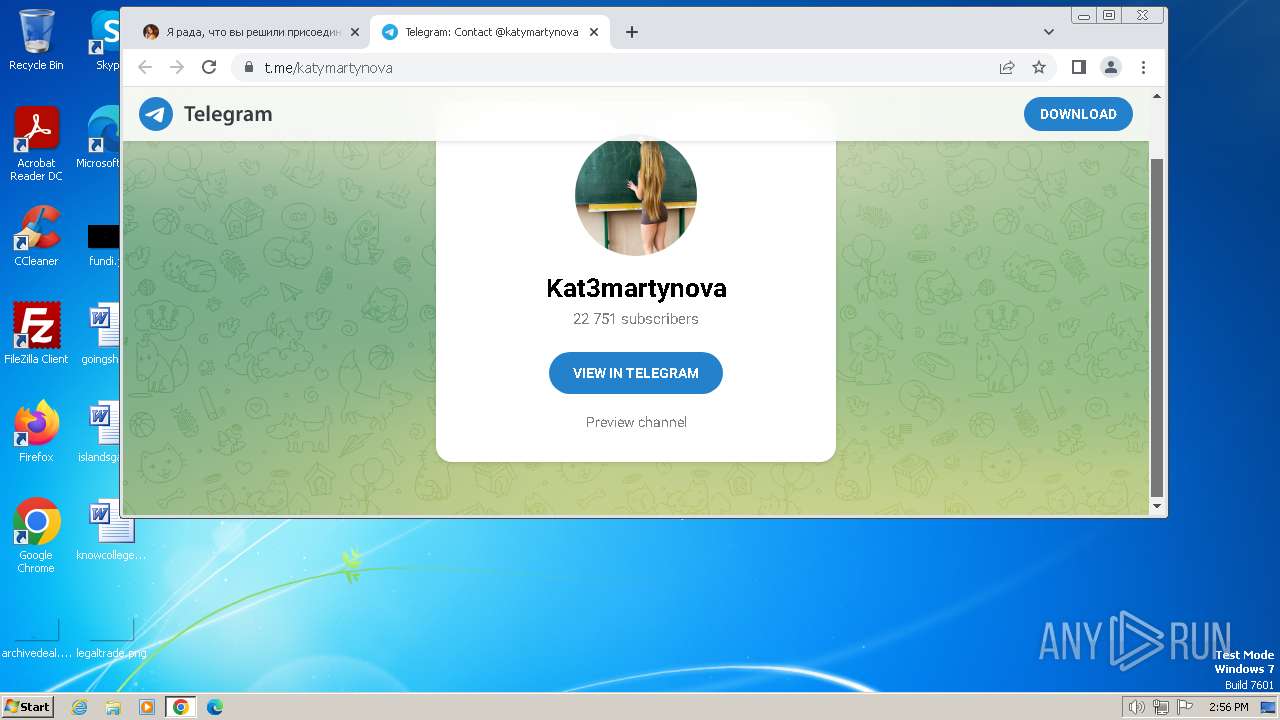Image resolution: width=1280 pixels, height=720 pixels.
Task: Open Google Chrome desktop shortcut
Action: pos(36,535)
